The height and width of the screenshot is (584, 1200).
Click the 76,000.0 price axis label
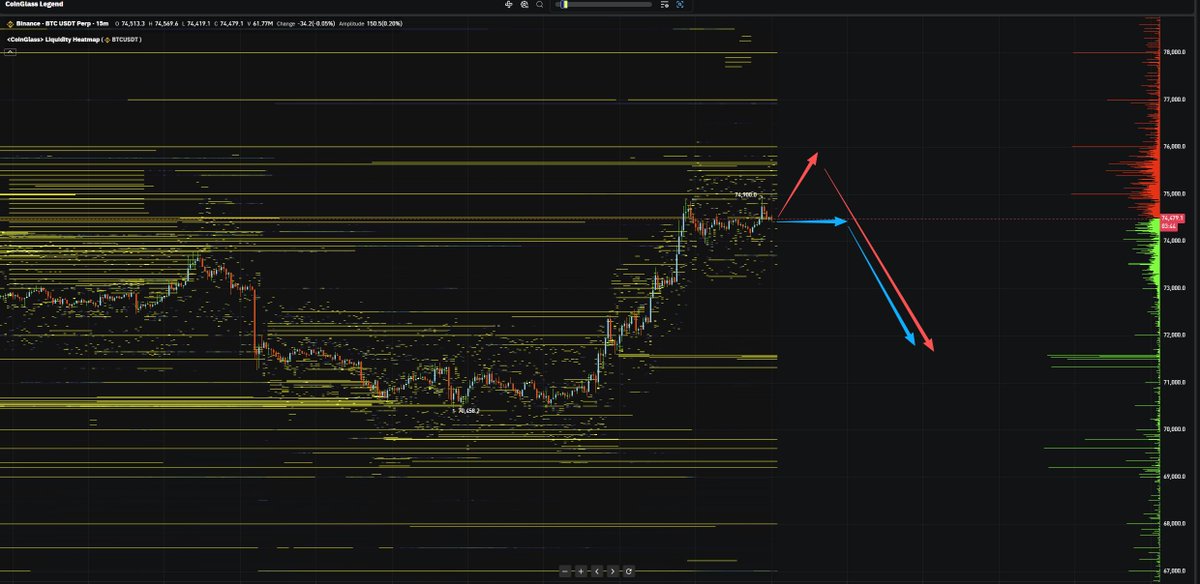1173,146
